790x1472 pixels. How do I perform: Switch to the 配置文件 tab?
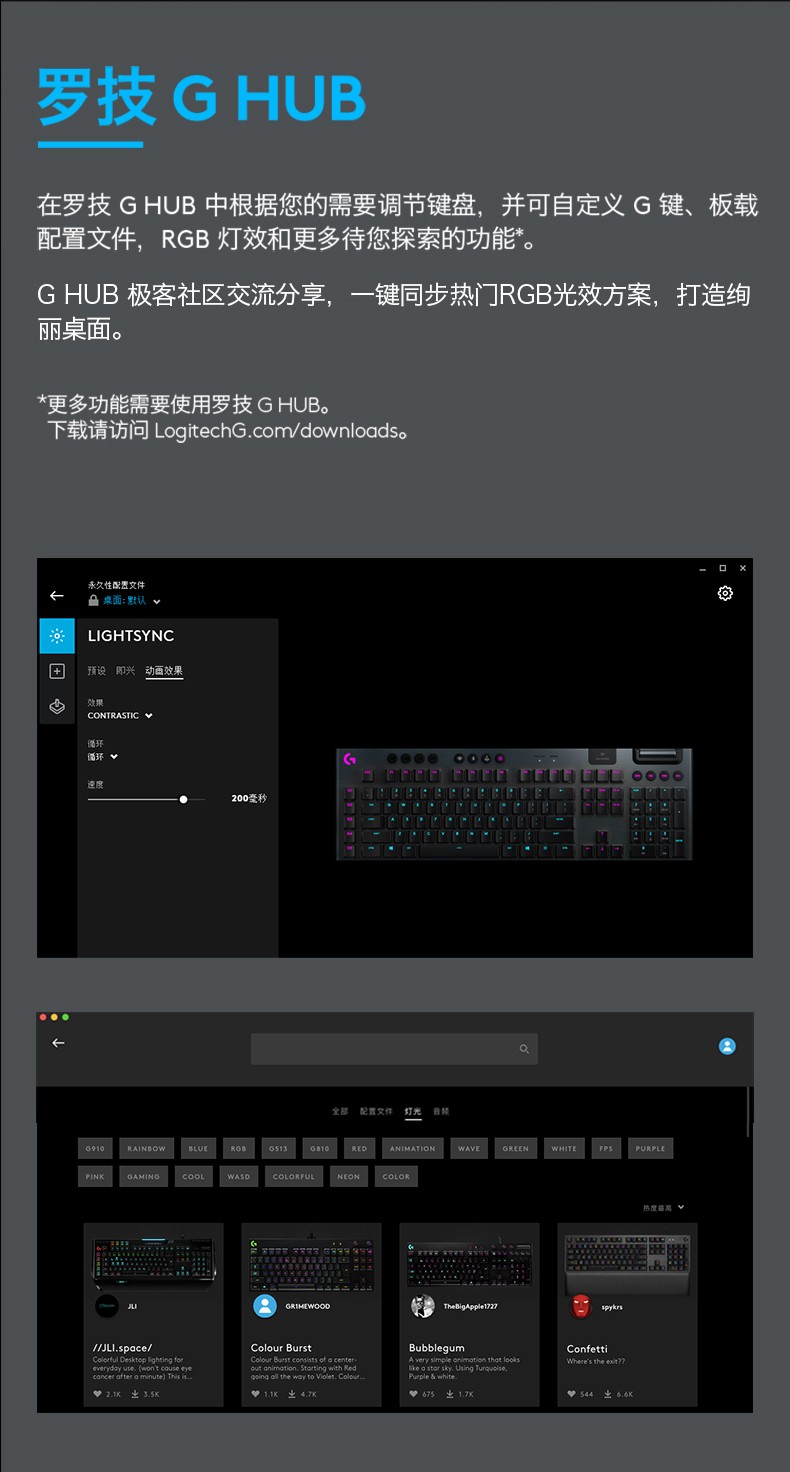[376, 1111]
